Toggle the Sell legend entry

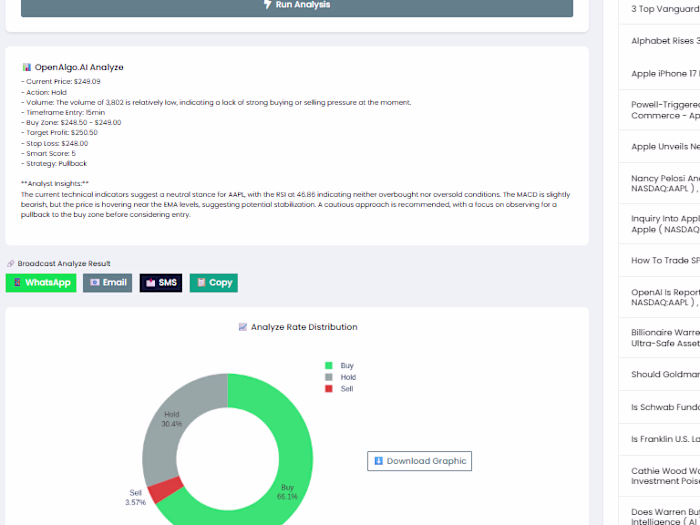coord(339,389)
